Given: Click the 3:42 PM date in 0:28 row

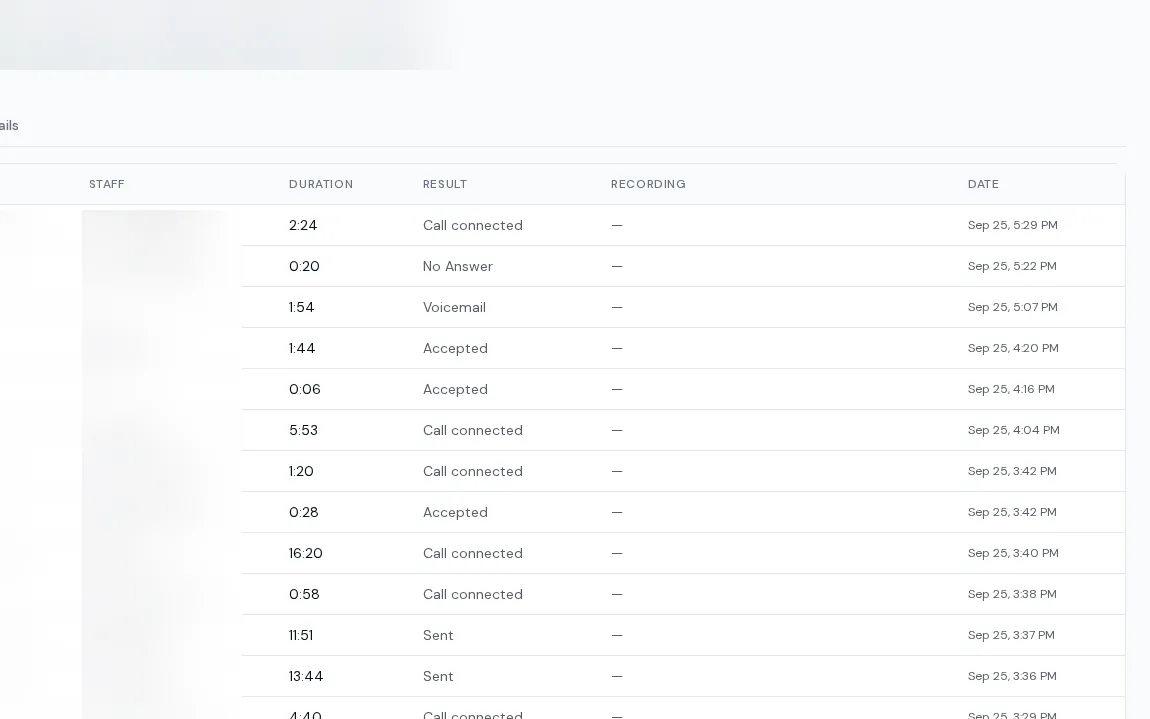Looking at the screenshot, I should pyautogui.click(x=1012, y=513).
